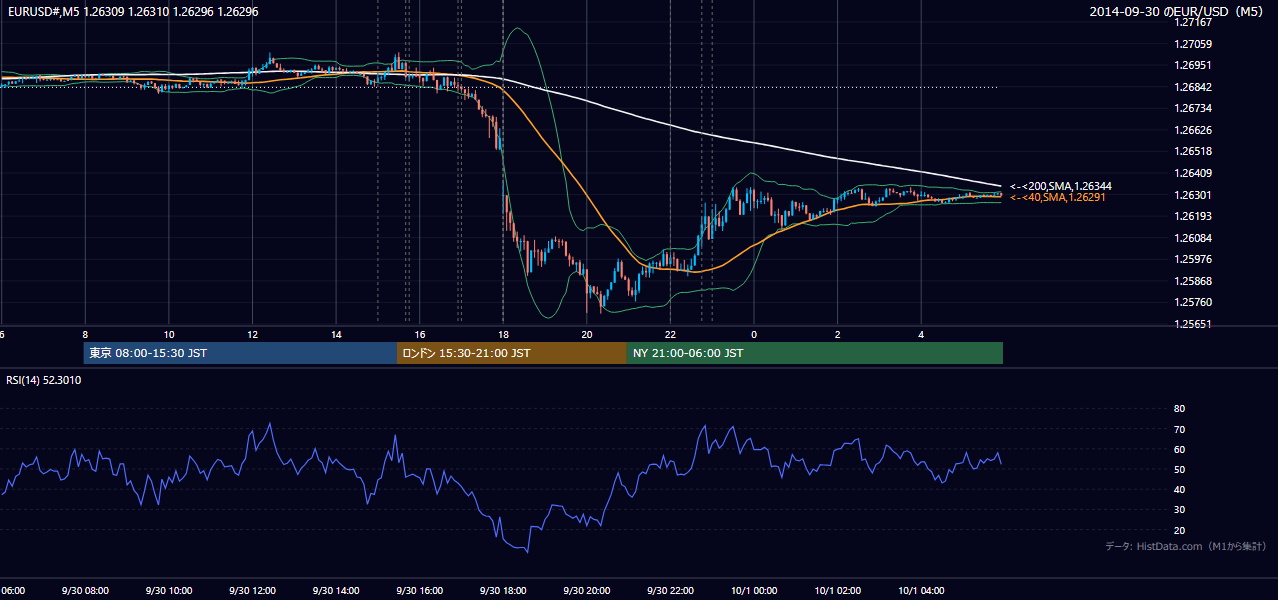This screenshot has height=600, width=1278.
Task: Click the RSI 60 level label
Action: click(1179, 449)
